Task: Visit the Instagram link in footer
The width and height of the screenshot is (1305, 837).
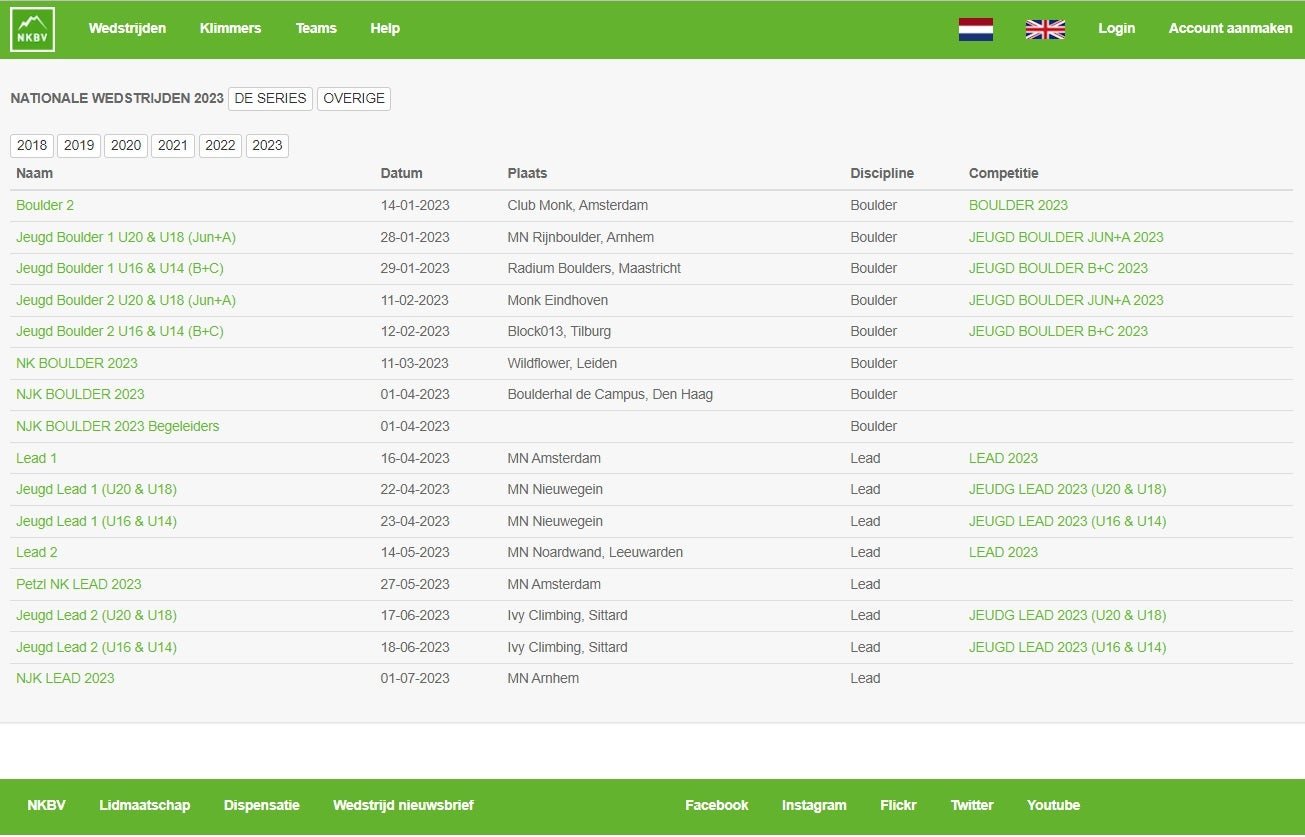Action: coord(814,805)
